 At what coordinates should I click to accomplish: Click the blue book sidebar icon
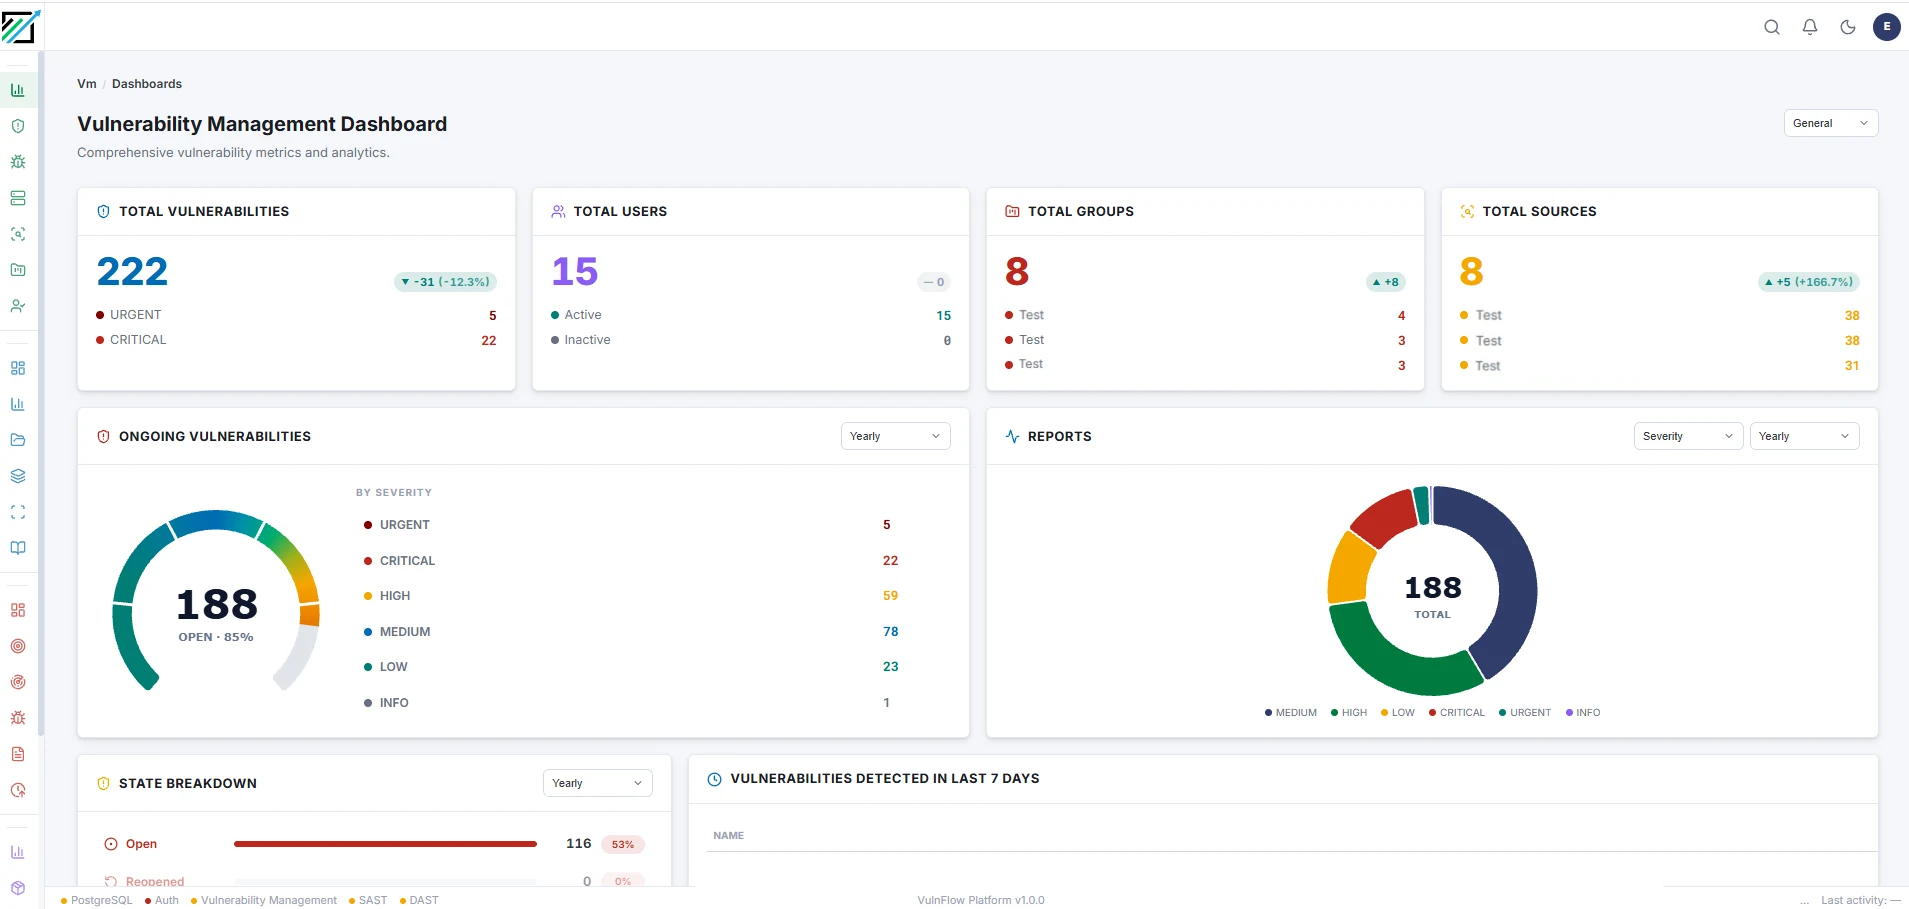click(x=18, y=548)
